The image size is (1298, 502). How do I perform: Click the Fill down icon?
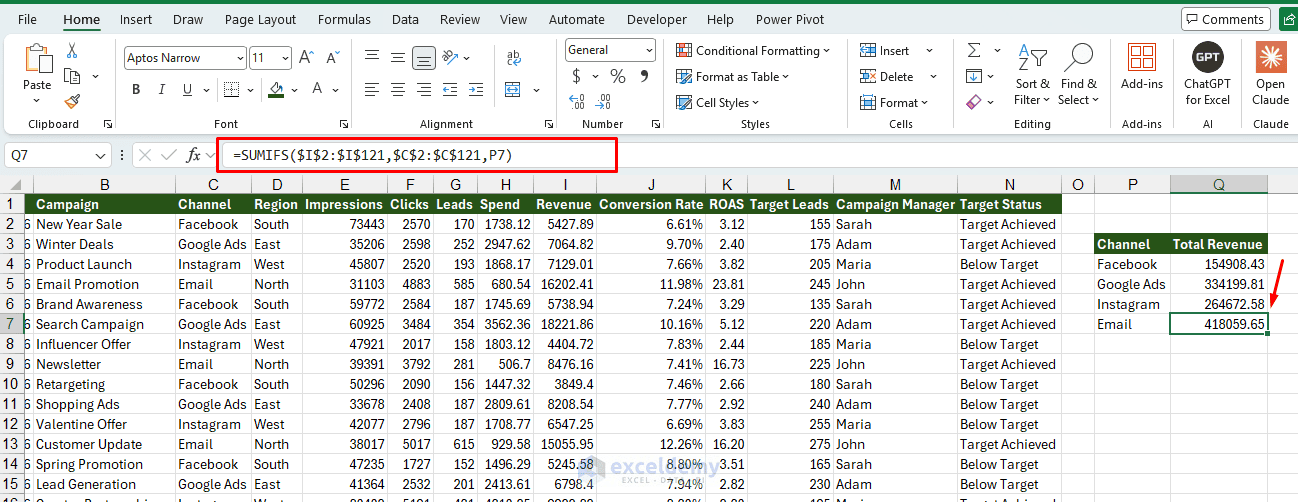tap(974, 76)
